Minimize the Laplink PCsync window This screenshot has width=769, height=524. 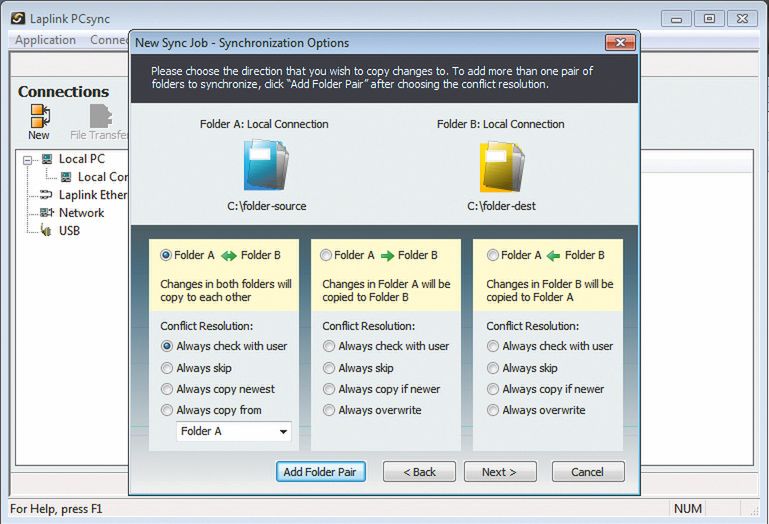tap(676, 19)
